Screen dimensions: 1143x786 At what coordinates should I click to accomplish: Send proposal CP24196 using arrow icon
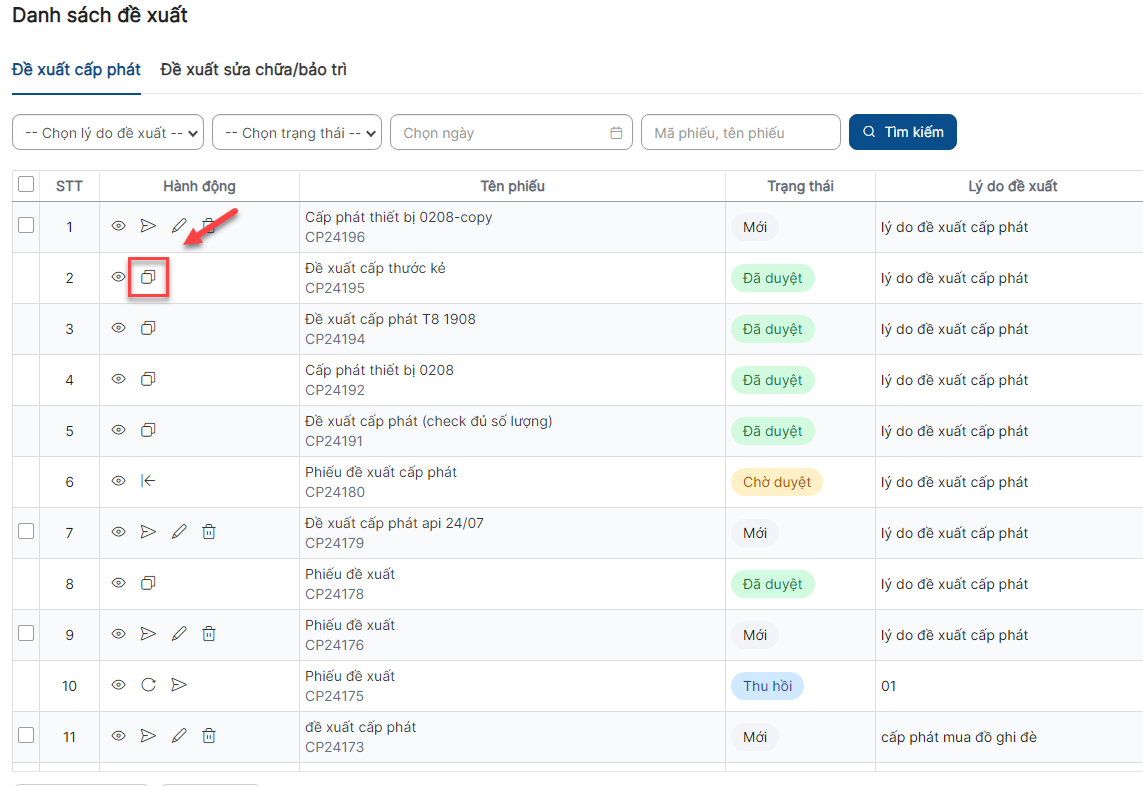tap(148, 225)
